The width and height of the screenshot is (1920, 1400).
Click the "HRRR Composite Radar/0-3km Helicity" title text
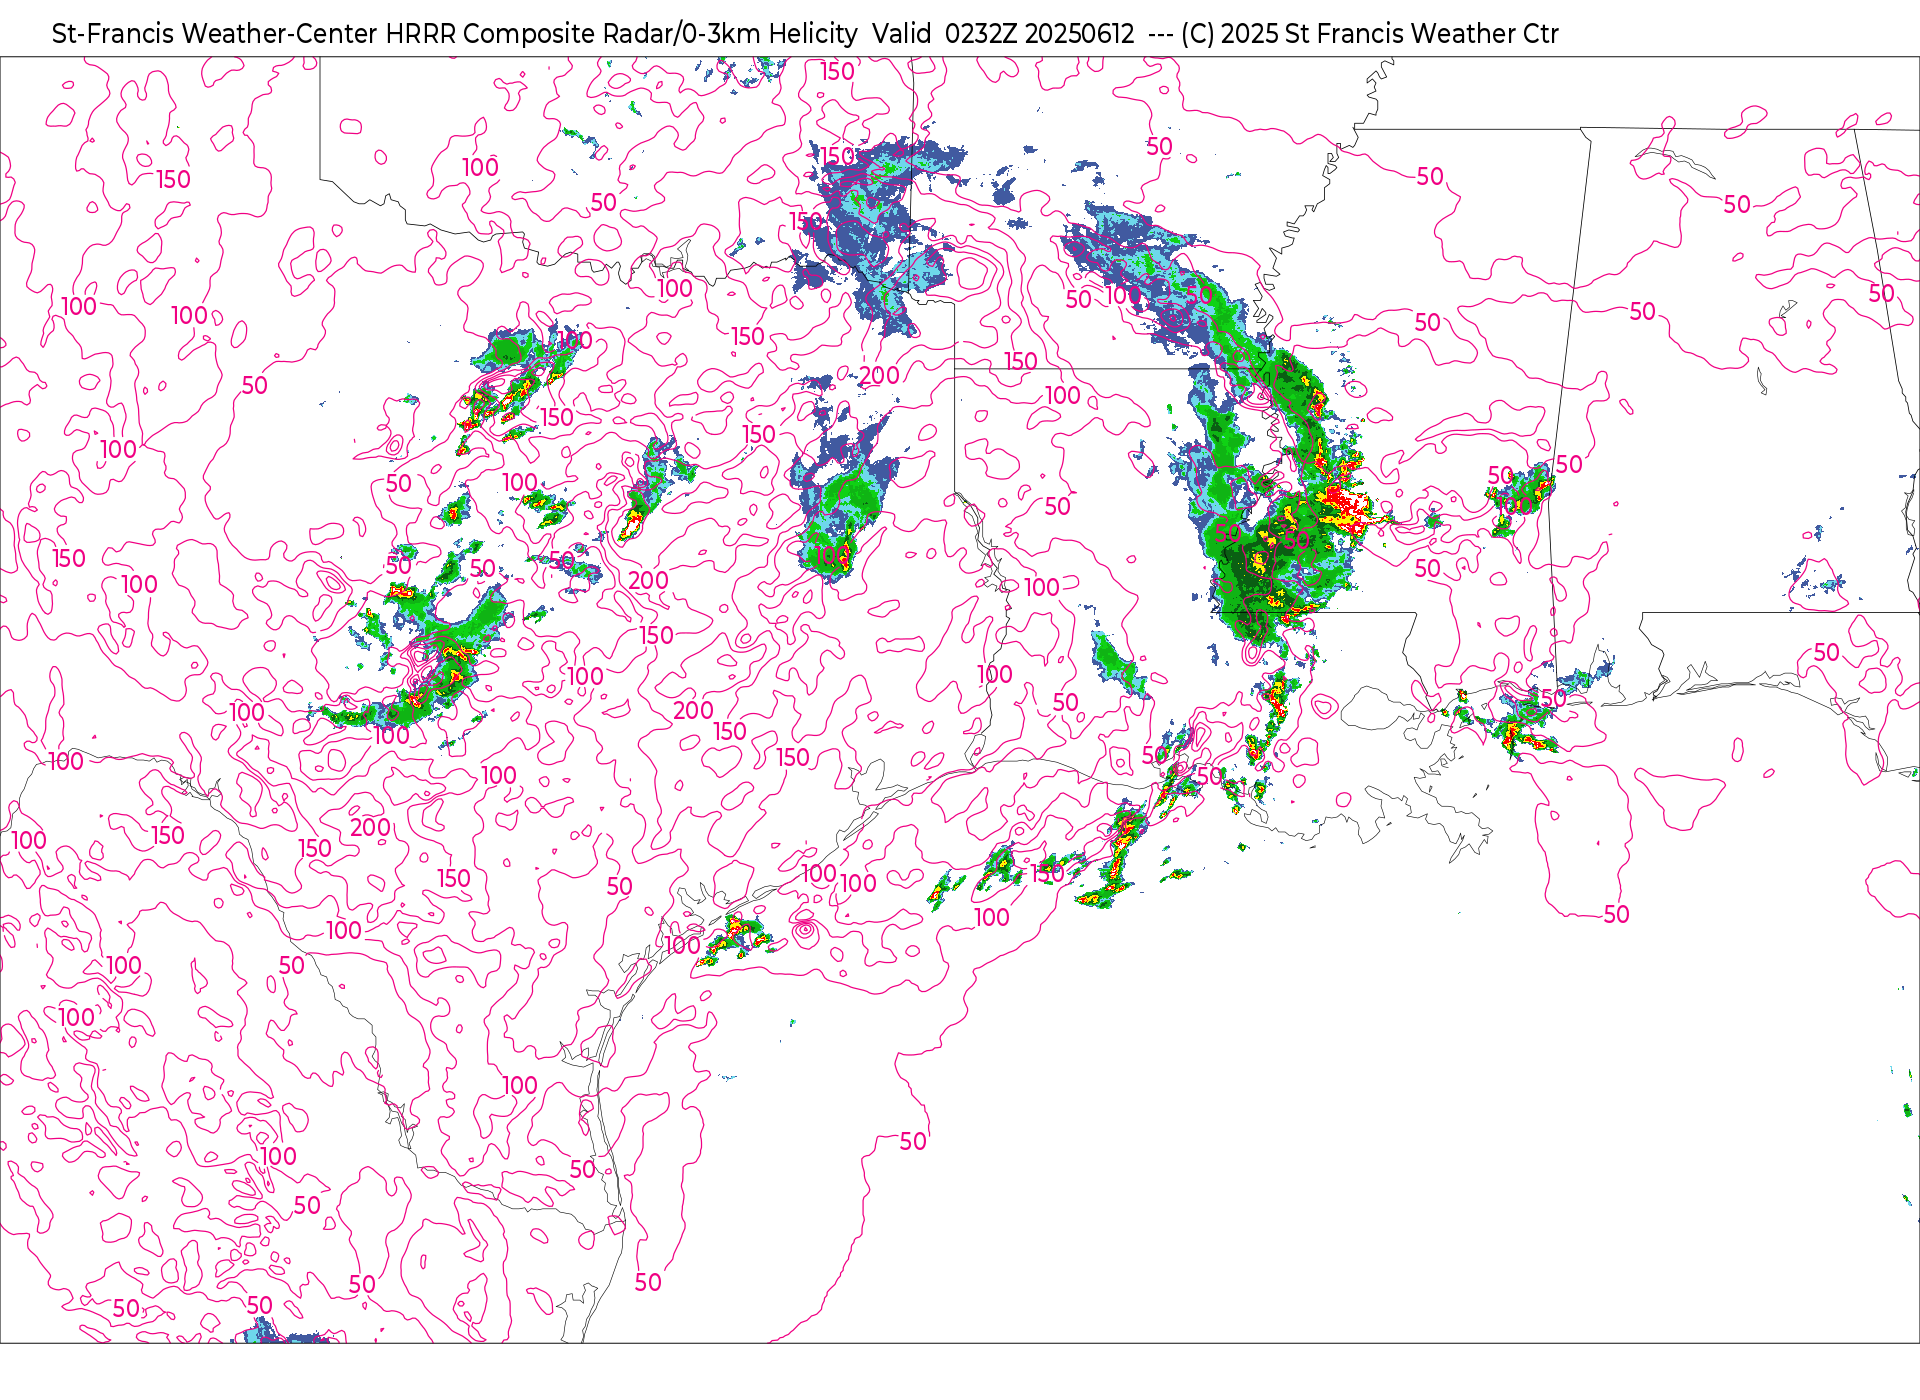pyautogui.click(x=621, y=34)
